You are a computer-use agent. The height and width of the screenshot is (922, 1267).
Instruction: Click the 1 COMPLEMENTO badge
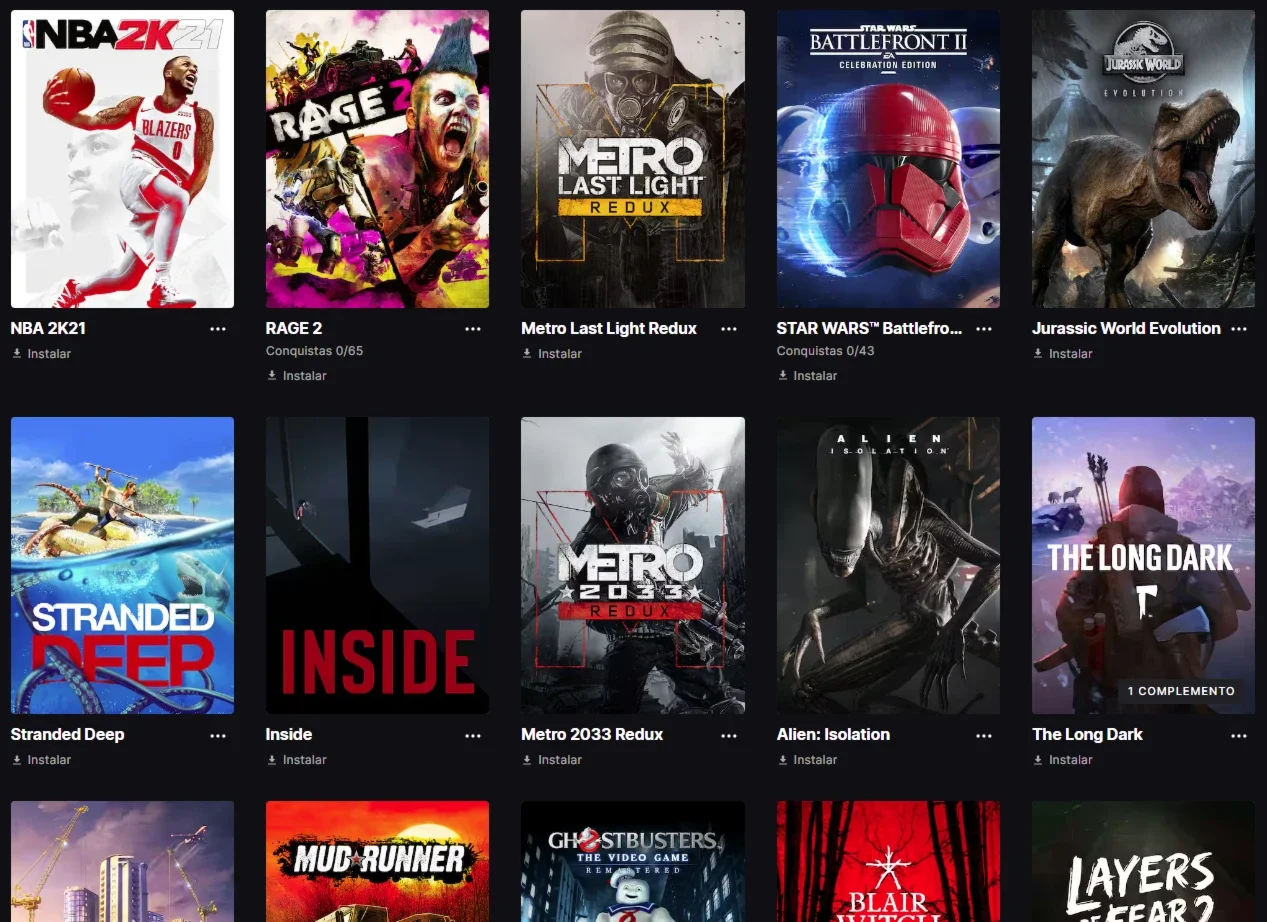click(1181, 691)
